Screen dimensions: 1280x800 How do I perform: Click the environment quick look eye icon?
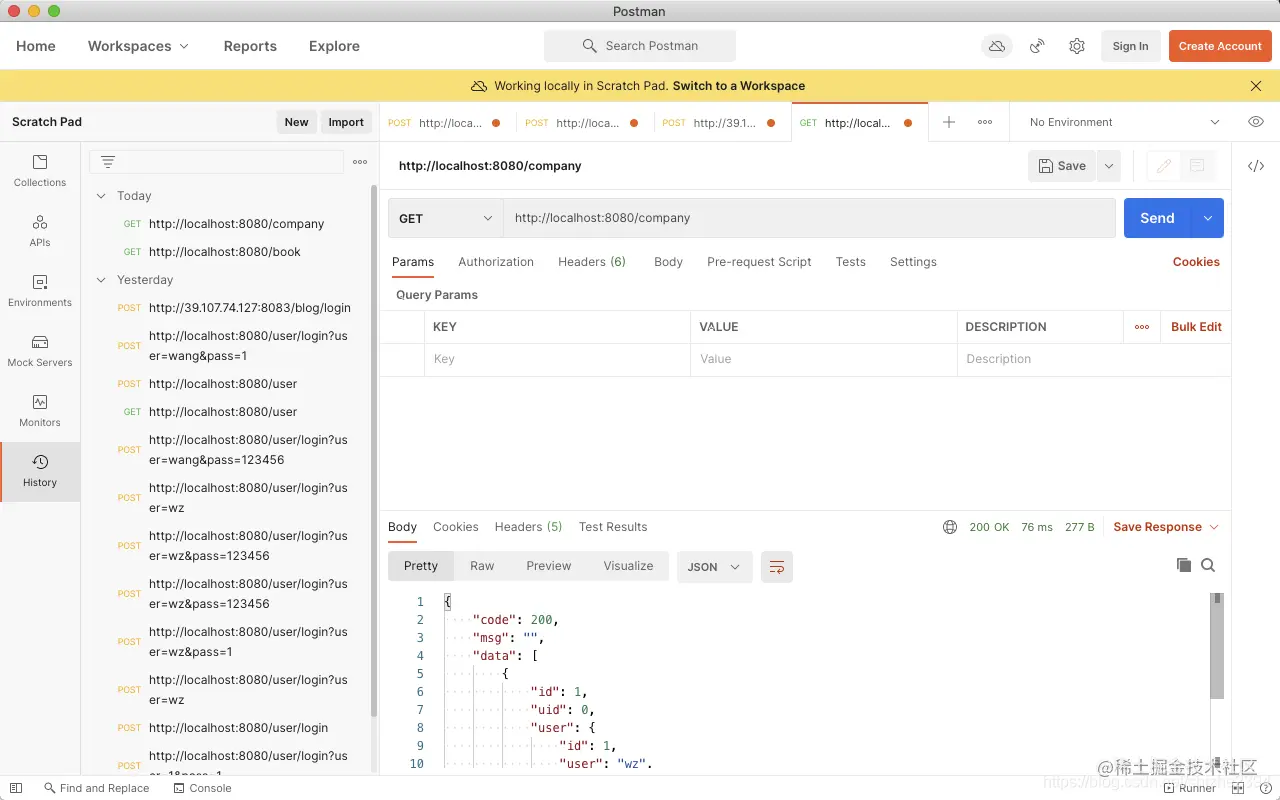1256,122
